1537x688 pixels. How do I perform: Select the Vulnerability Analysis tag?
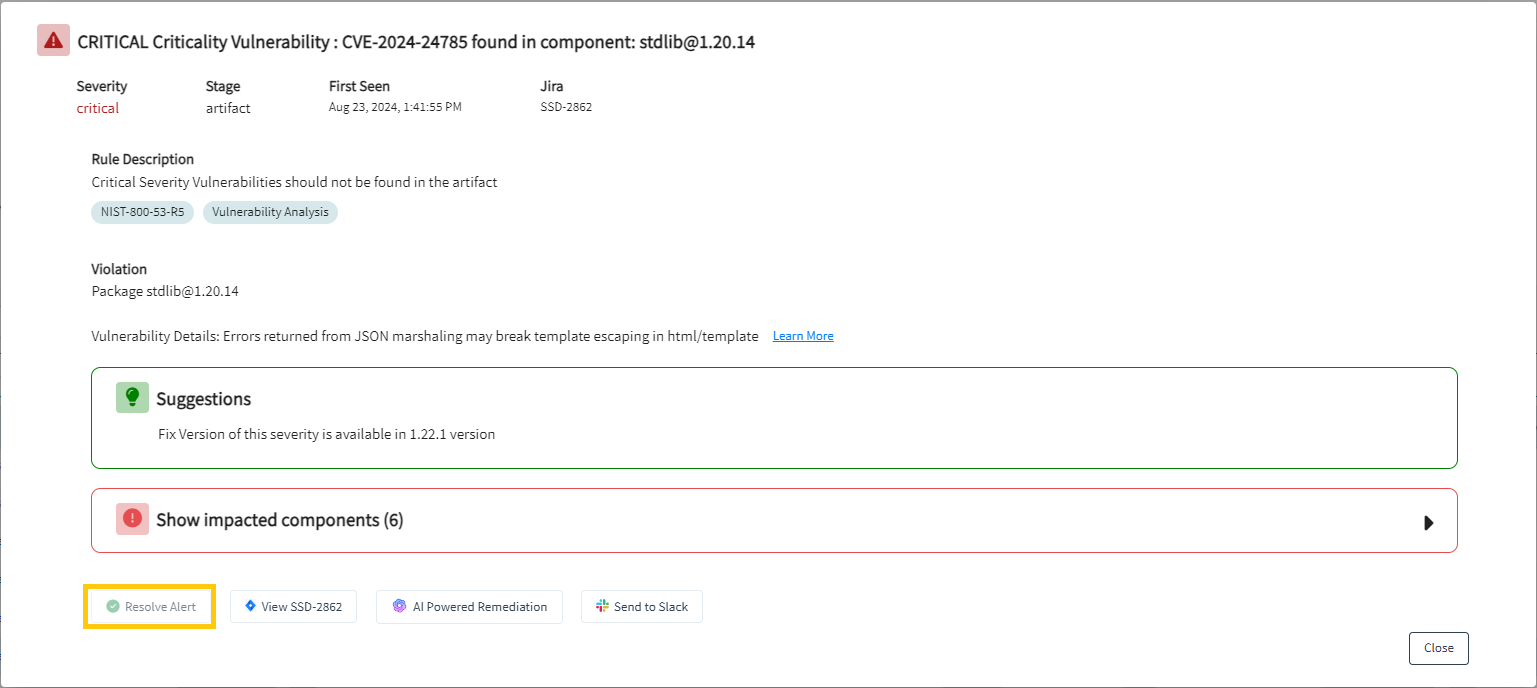coord(270,212)
